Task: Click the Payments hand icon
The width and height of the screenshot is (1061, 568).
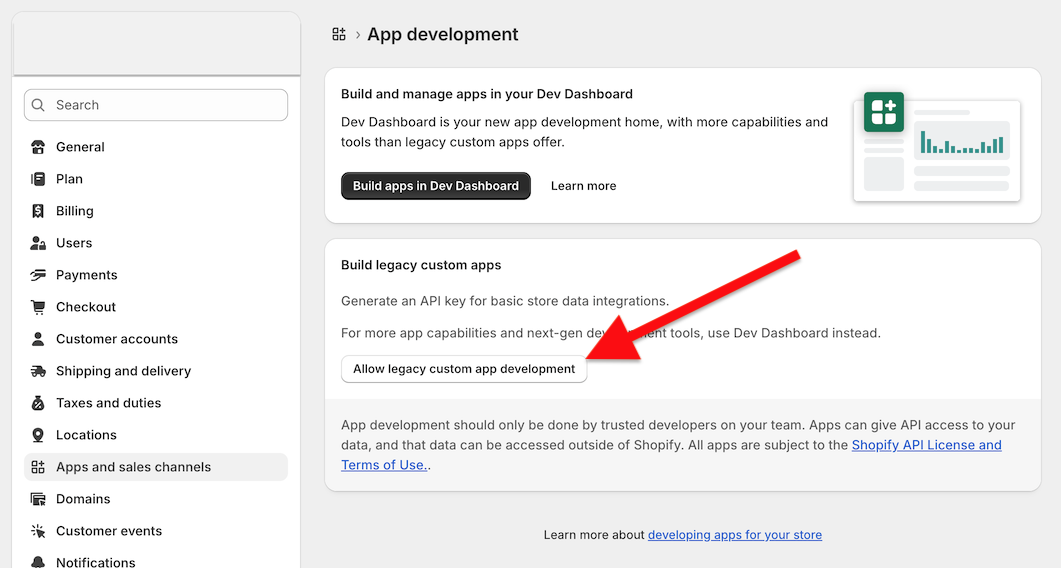Action: [38, 275]
